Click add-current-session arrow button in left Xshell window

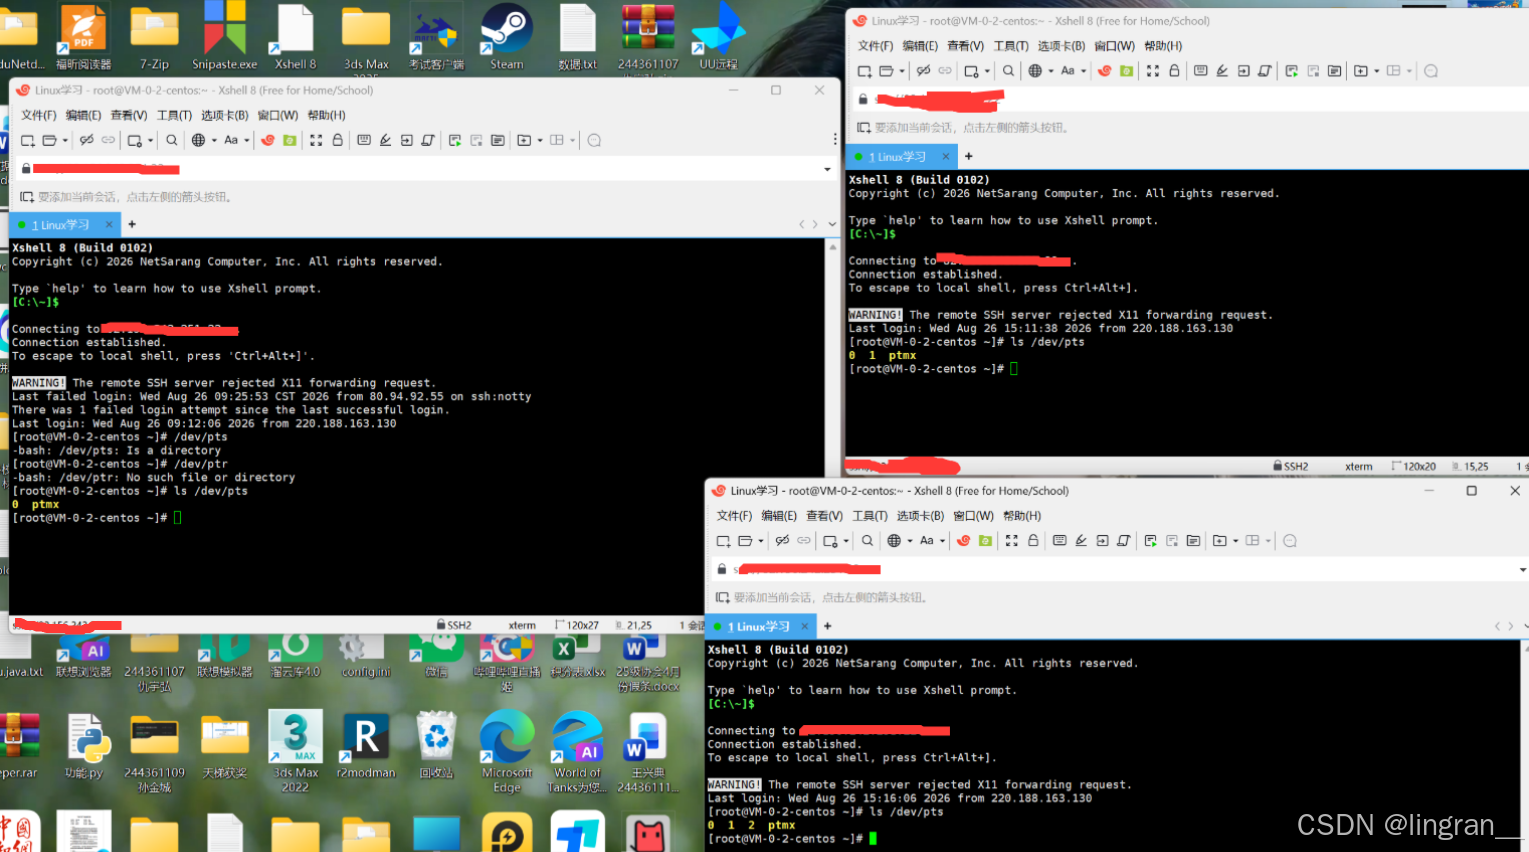pyautogui.click(x=27, y=197)
